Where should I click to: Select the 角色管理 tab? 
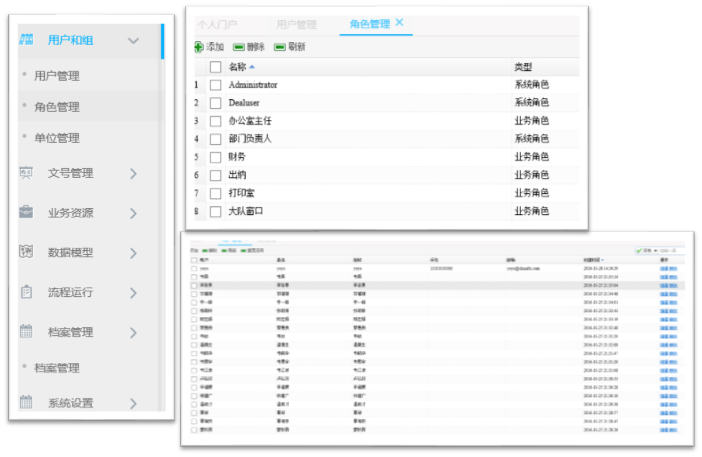point(370,24)
